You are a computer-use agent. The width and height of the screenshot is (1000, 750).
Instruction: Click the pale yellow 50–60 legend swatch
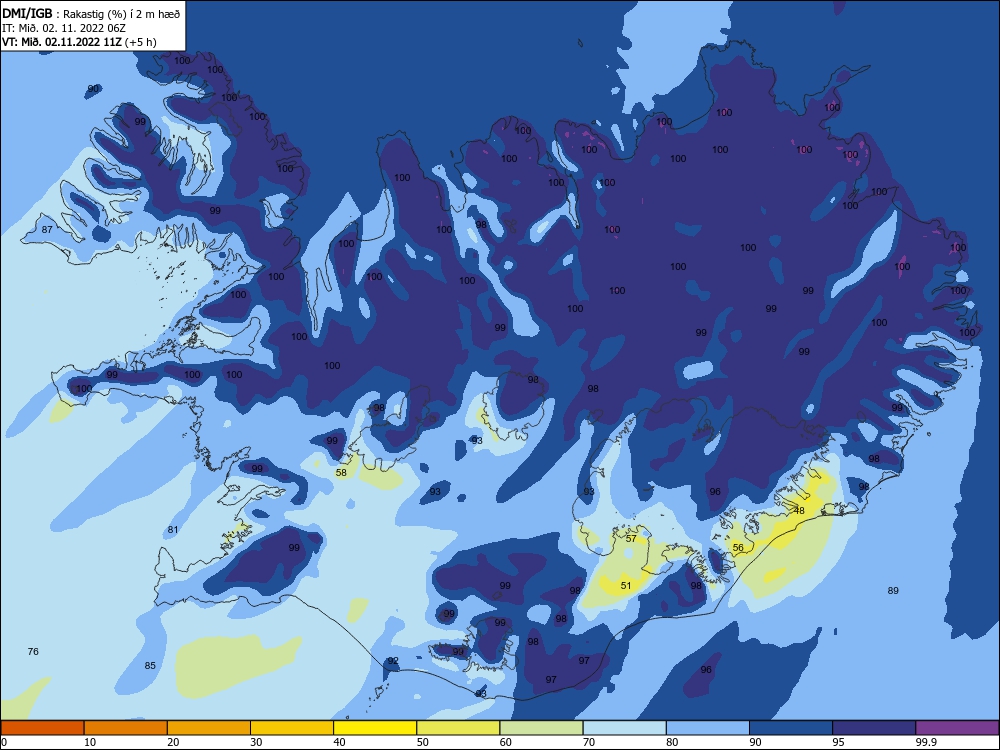pyautogui.click(x=458, y=728)
